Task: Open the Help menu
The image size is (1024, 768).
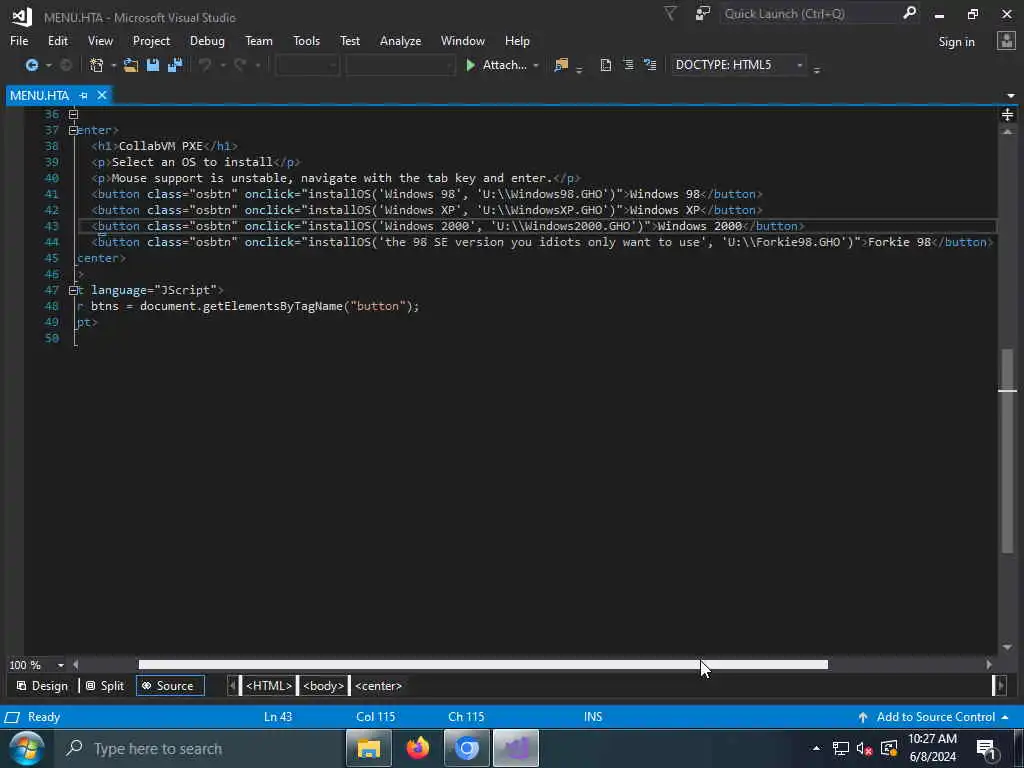Action: [x=517, y=40]
